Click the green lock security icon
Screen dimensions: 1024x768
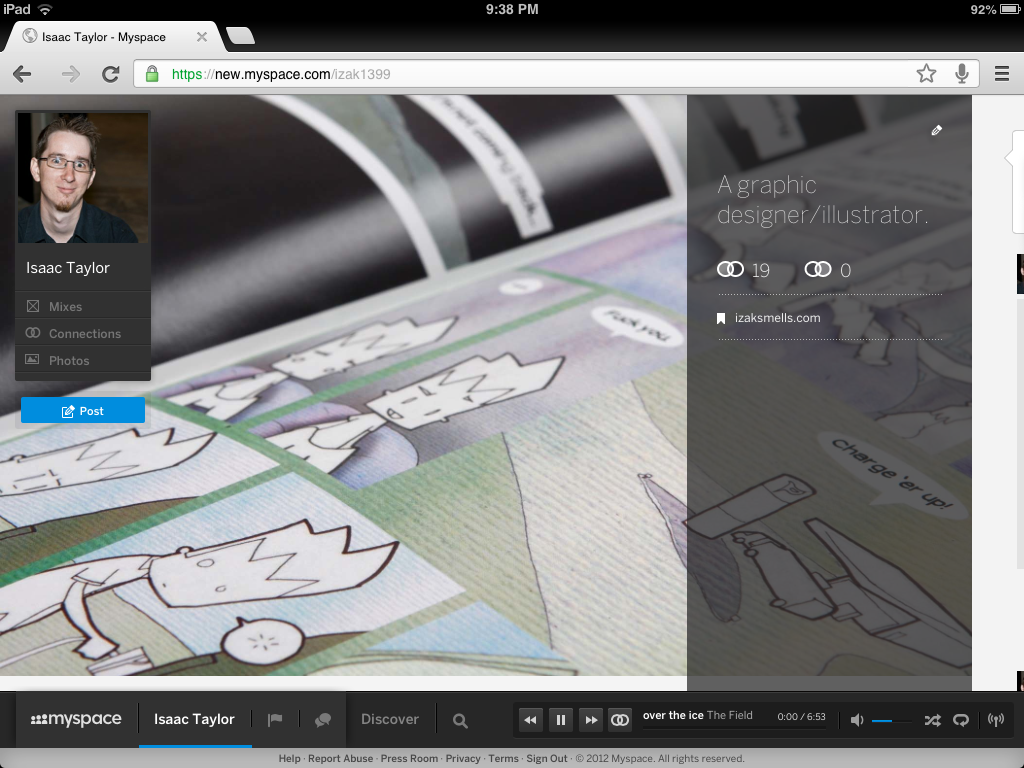[152, 74]
